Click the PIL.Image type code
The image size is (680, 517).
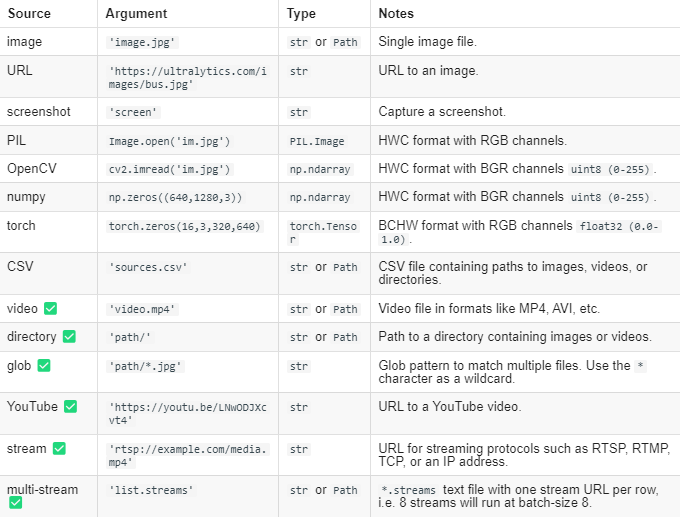click(x=317, y=141)
